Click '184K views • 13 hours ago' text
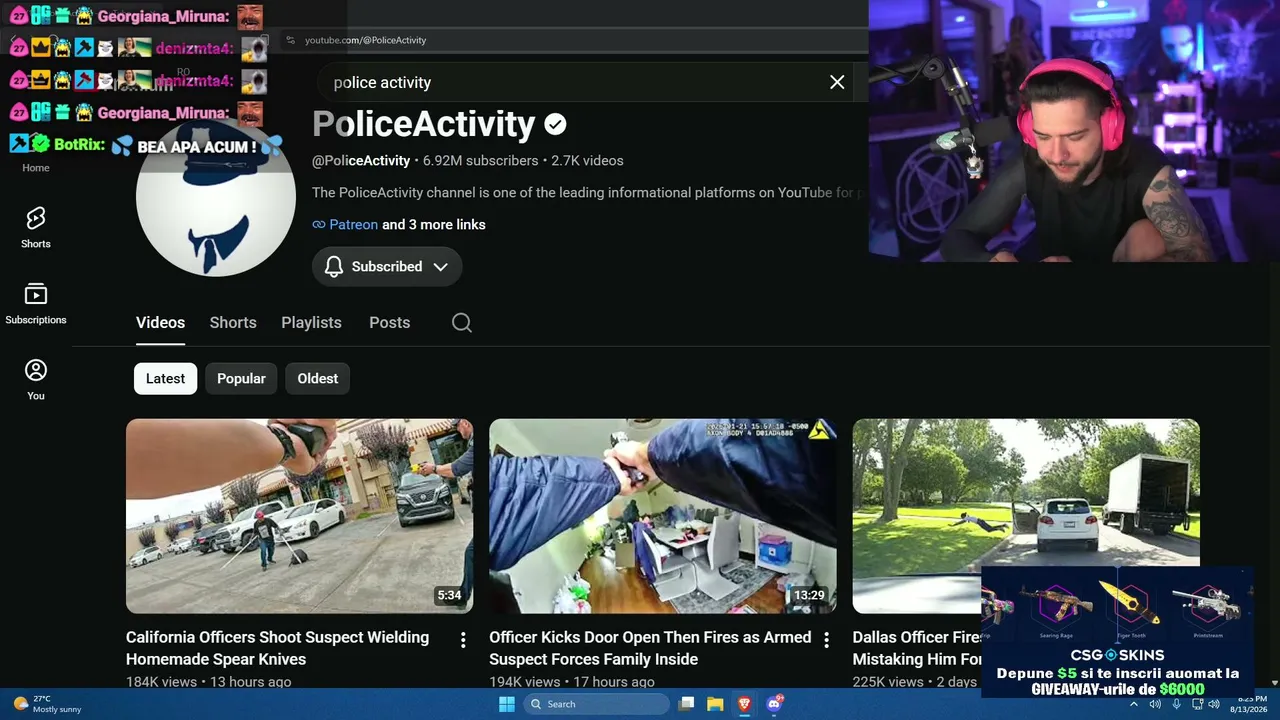 pyautogui.click(x=208, y=682)
